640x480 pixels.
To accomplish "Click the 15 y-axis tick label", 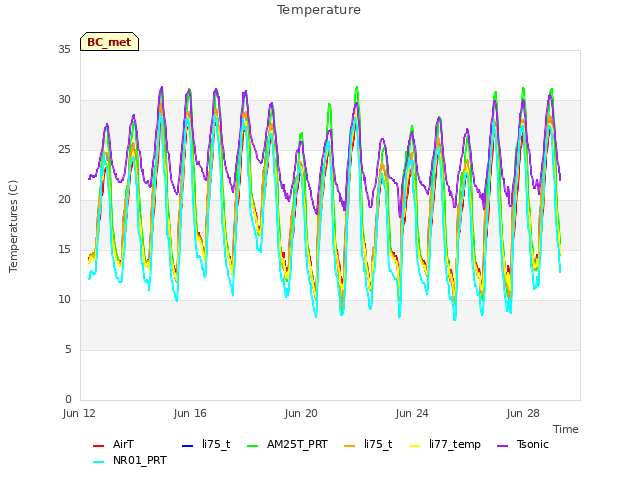I will tap(64, 249).
